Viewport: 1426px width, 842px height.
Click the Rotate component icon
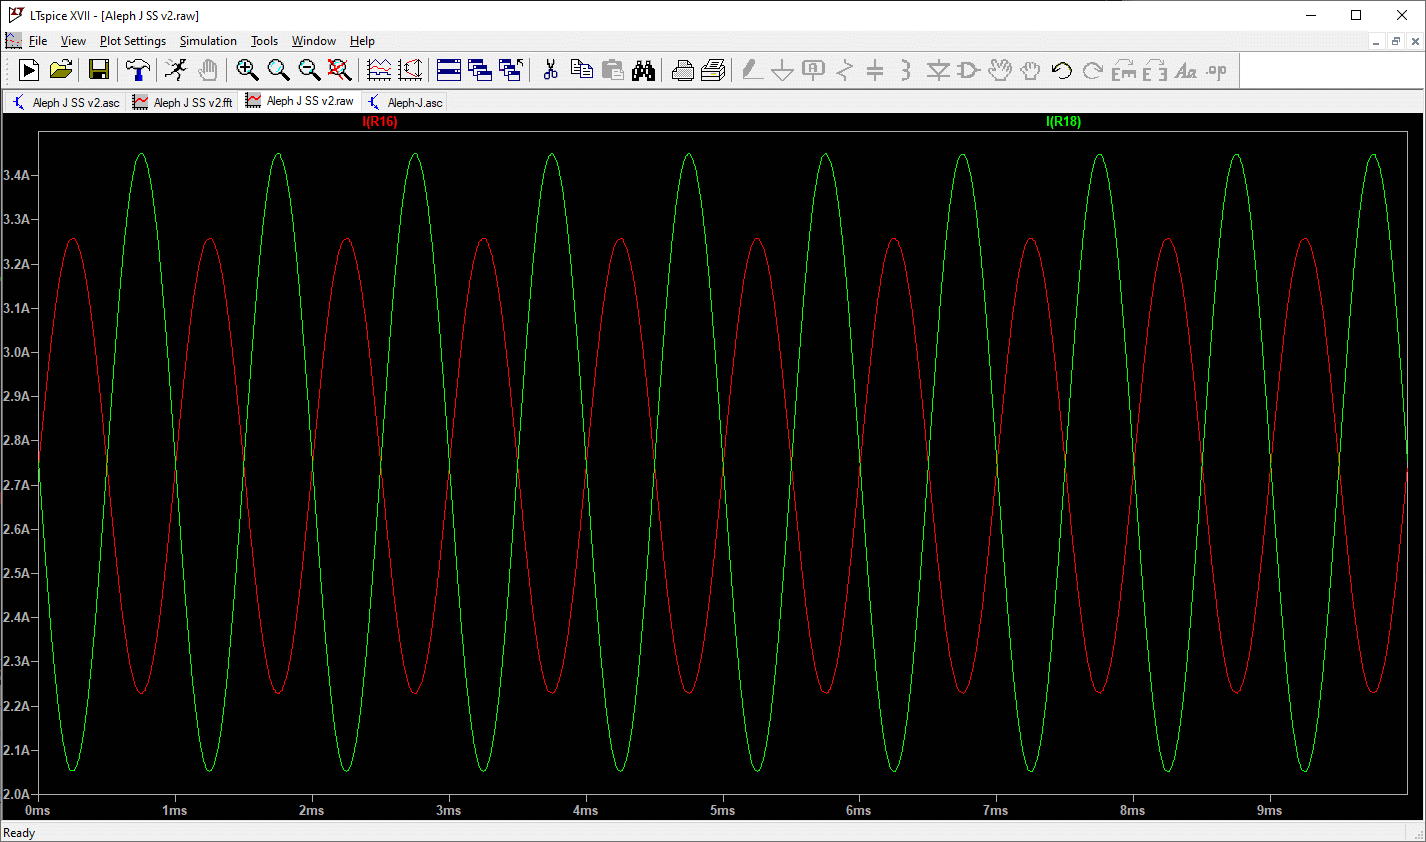click(1124, 70)
